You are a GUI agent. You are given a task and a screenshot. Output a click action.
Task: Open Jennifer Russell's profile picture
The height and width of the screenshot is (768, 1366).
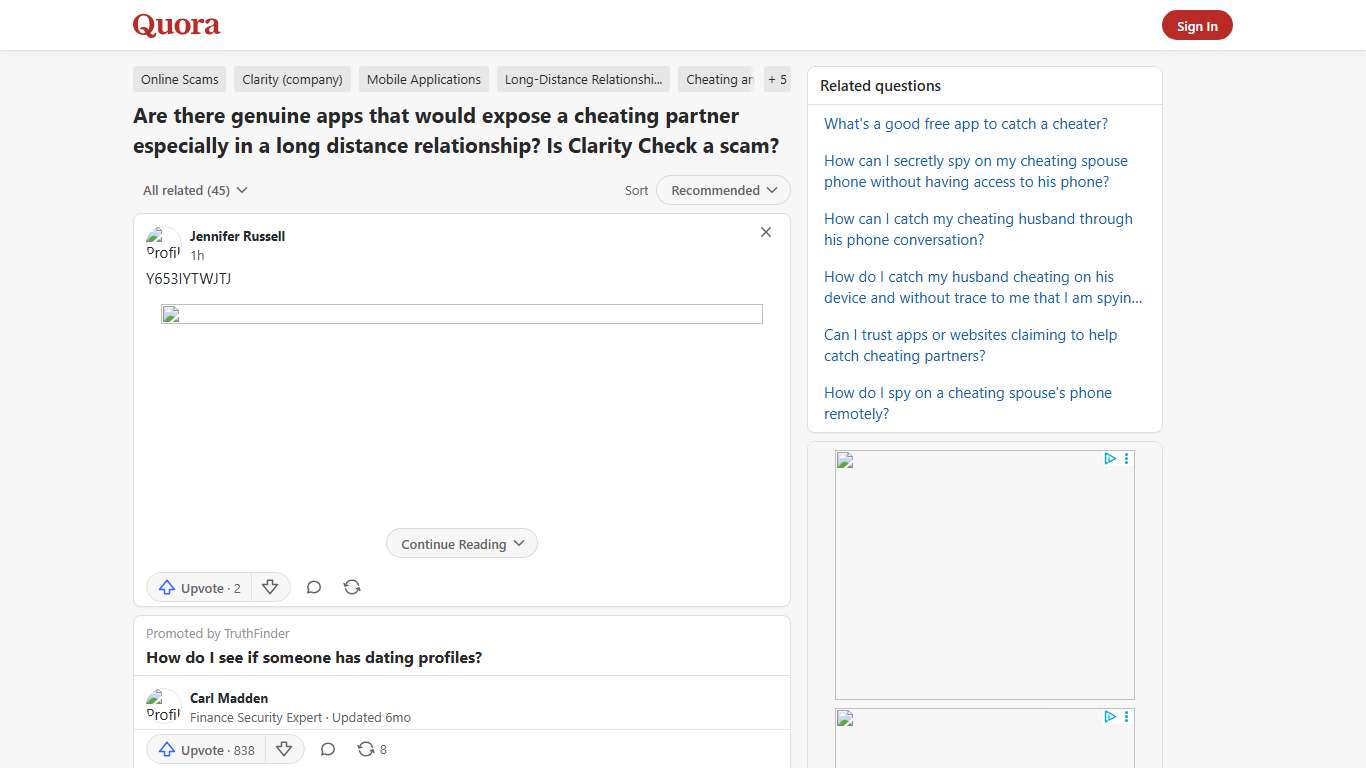coord(163,244)
